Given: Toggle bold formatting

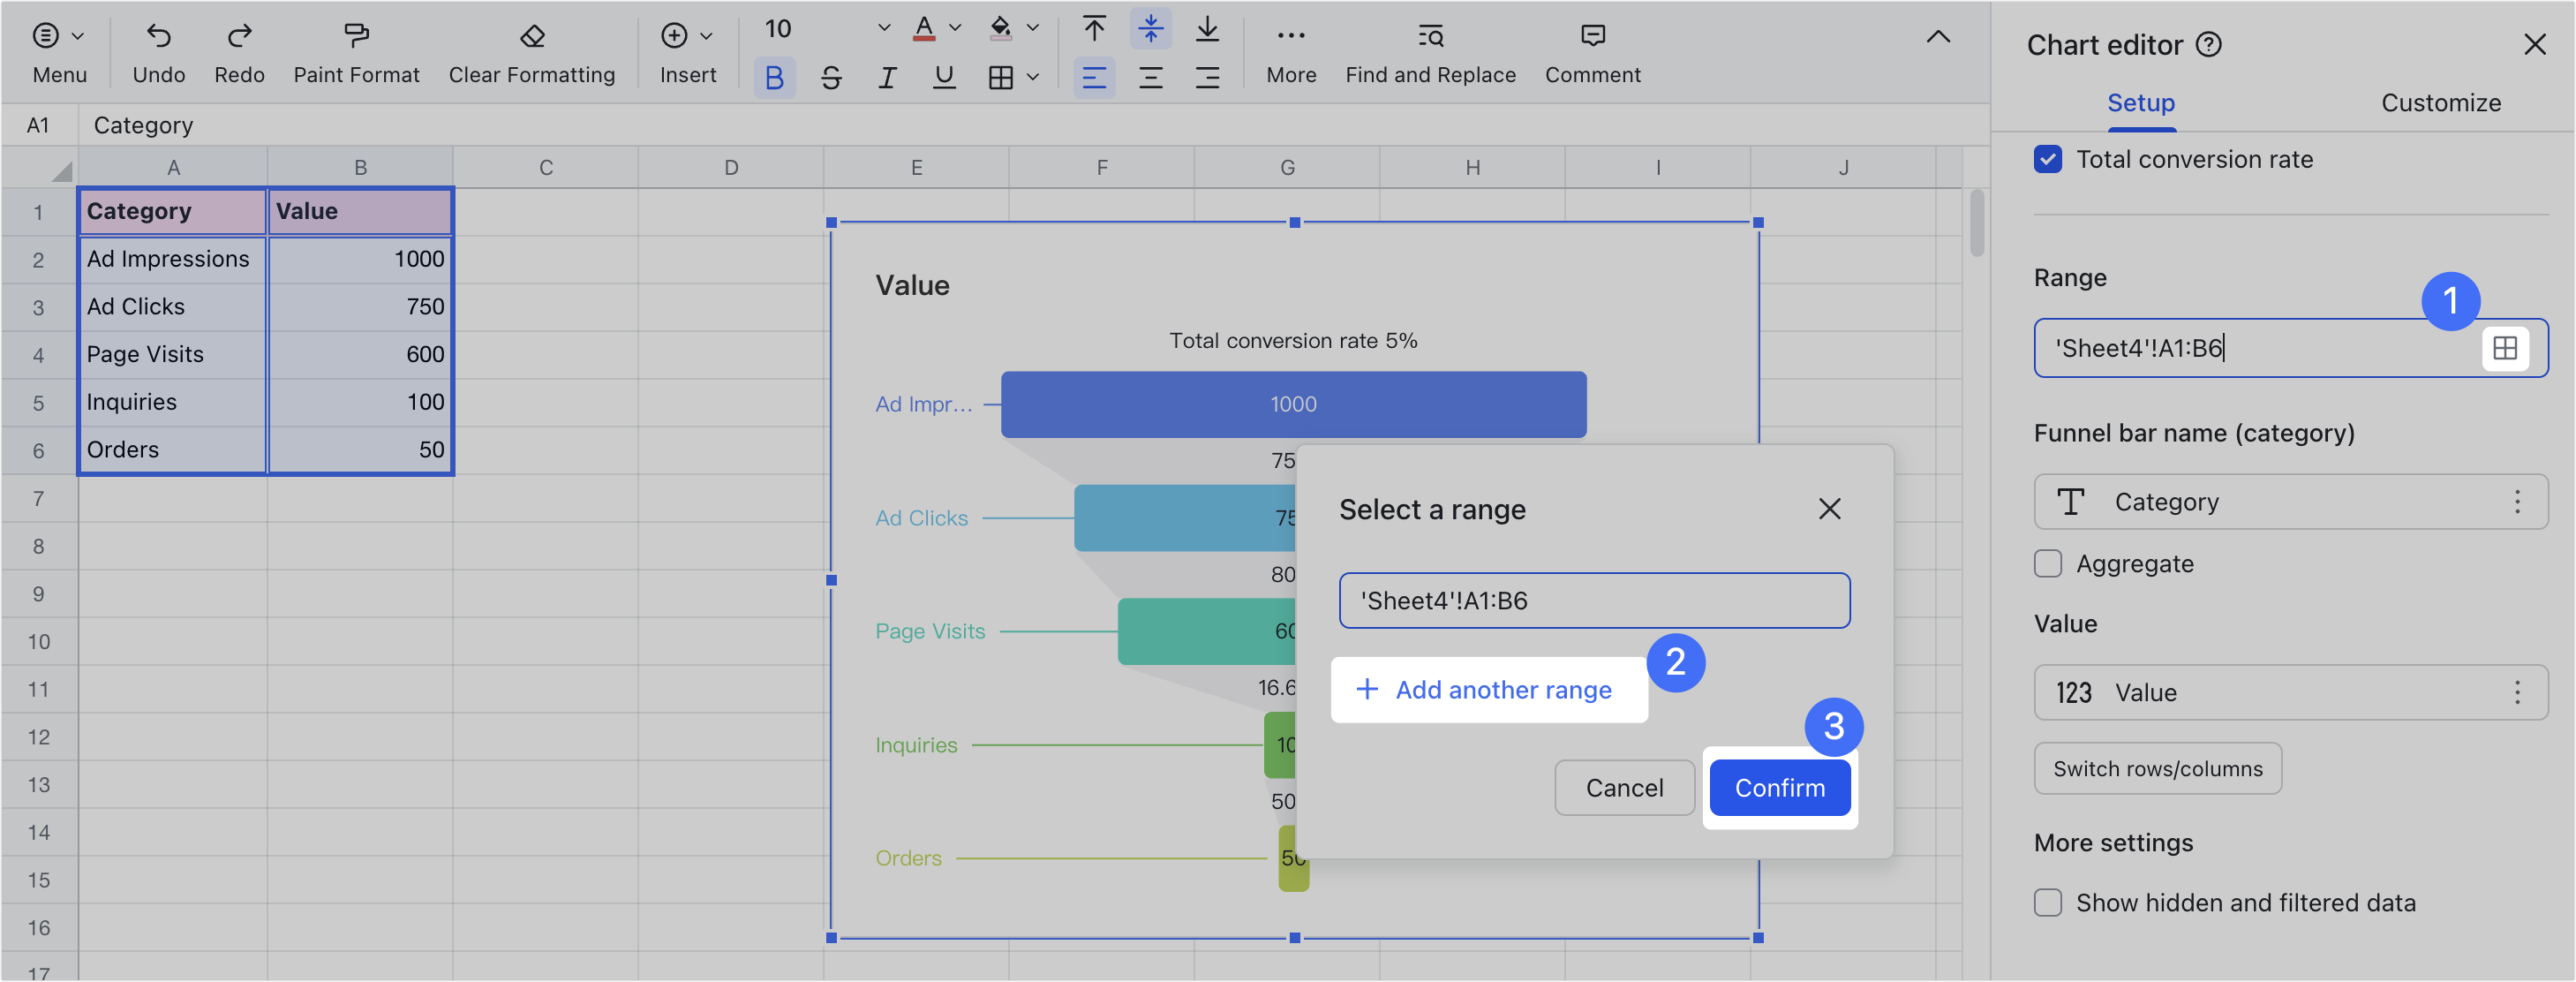Looking at the screenshot, I should [774, 76].
